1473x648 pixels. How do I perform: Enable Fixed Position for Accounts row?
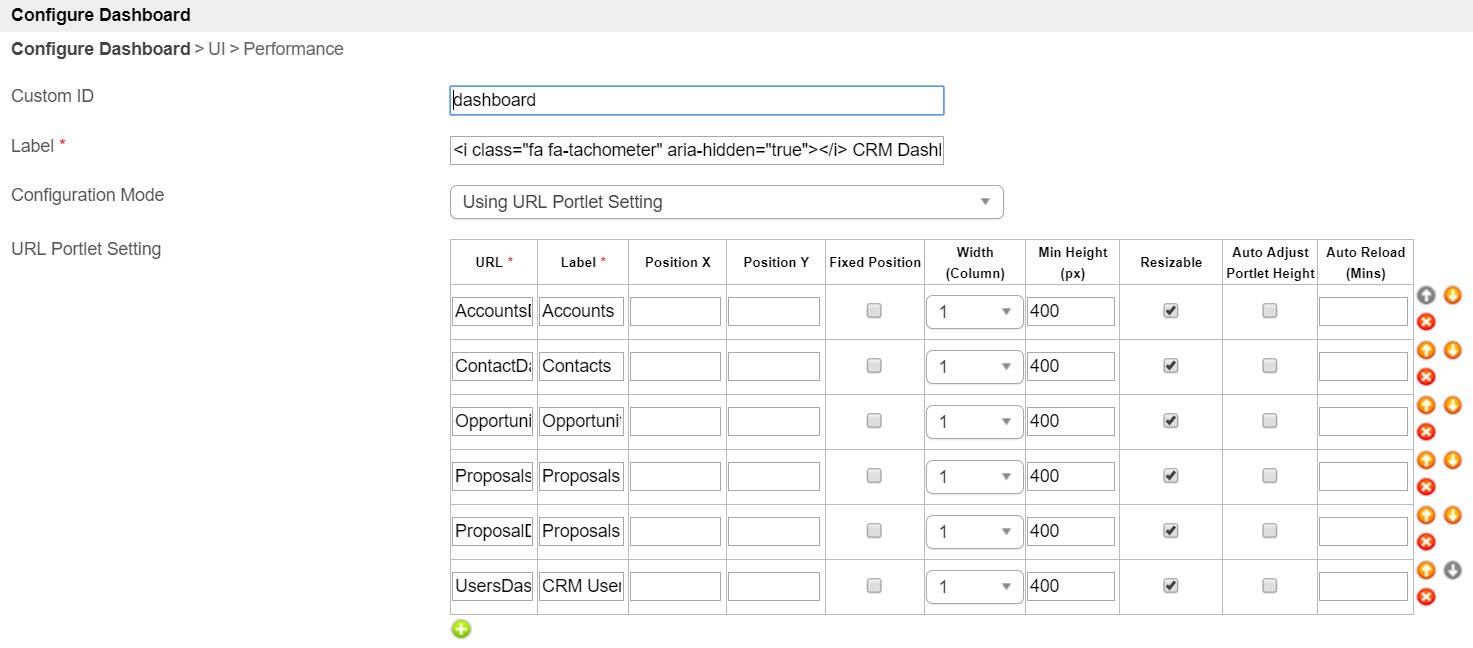(874, 311)
